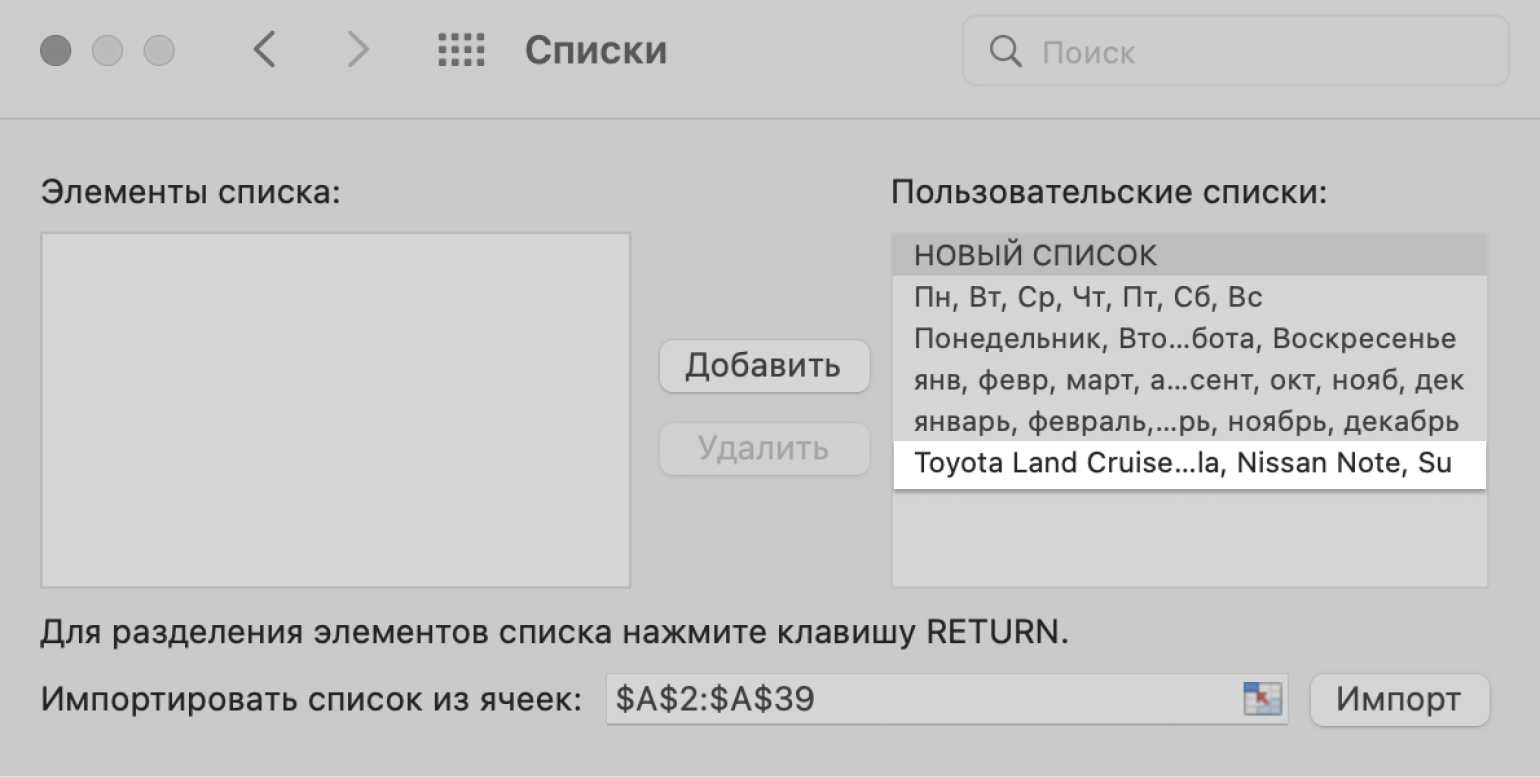Select the Понедельник weekday names list
This screenshot has width=1540, height=777.
click(x=1189, y=339)
